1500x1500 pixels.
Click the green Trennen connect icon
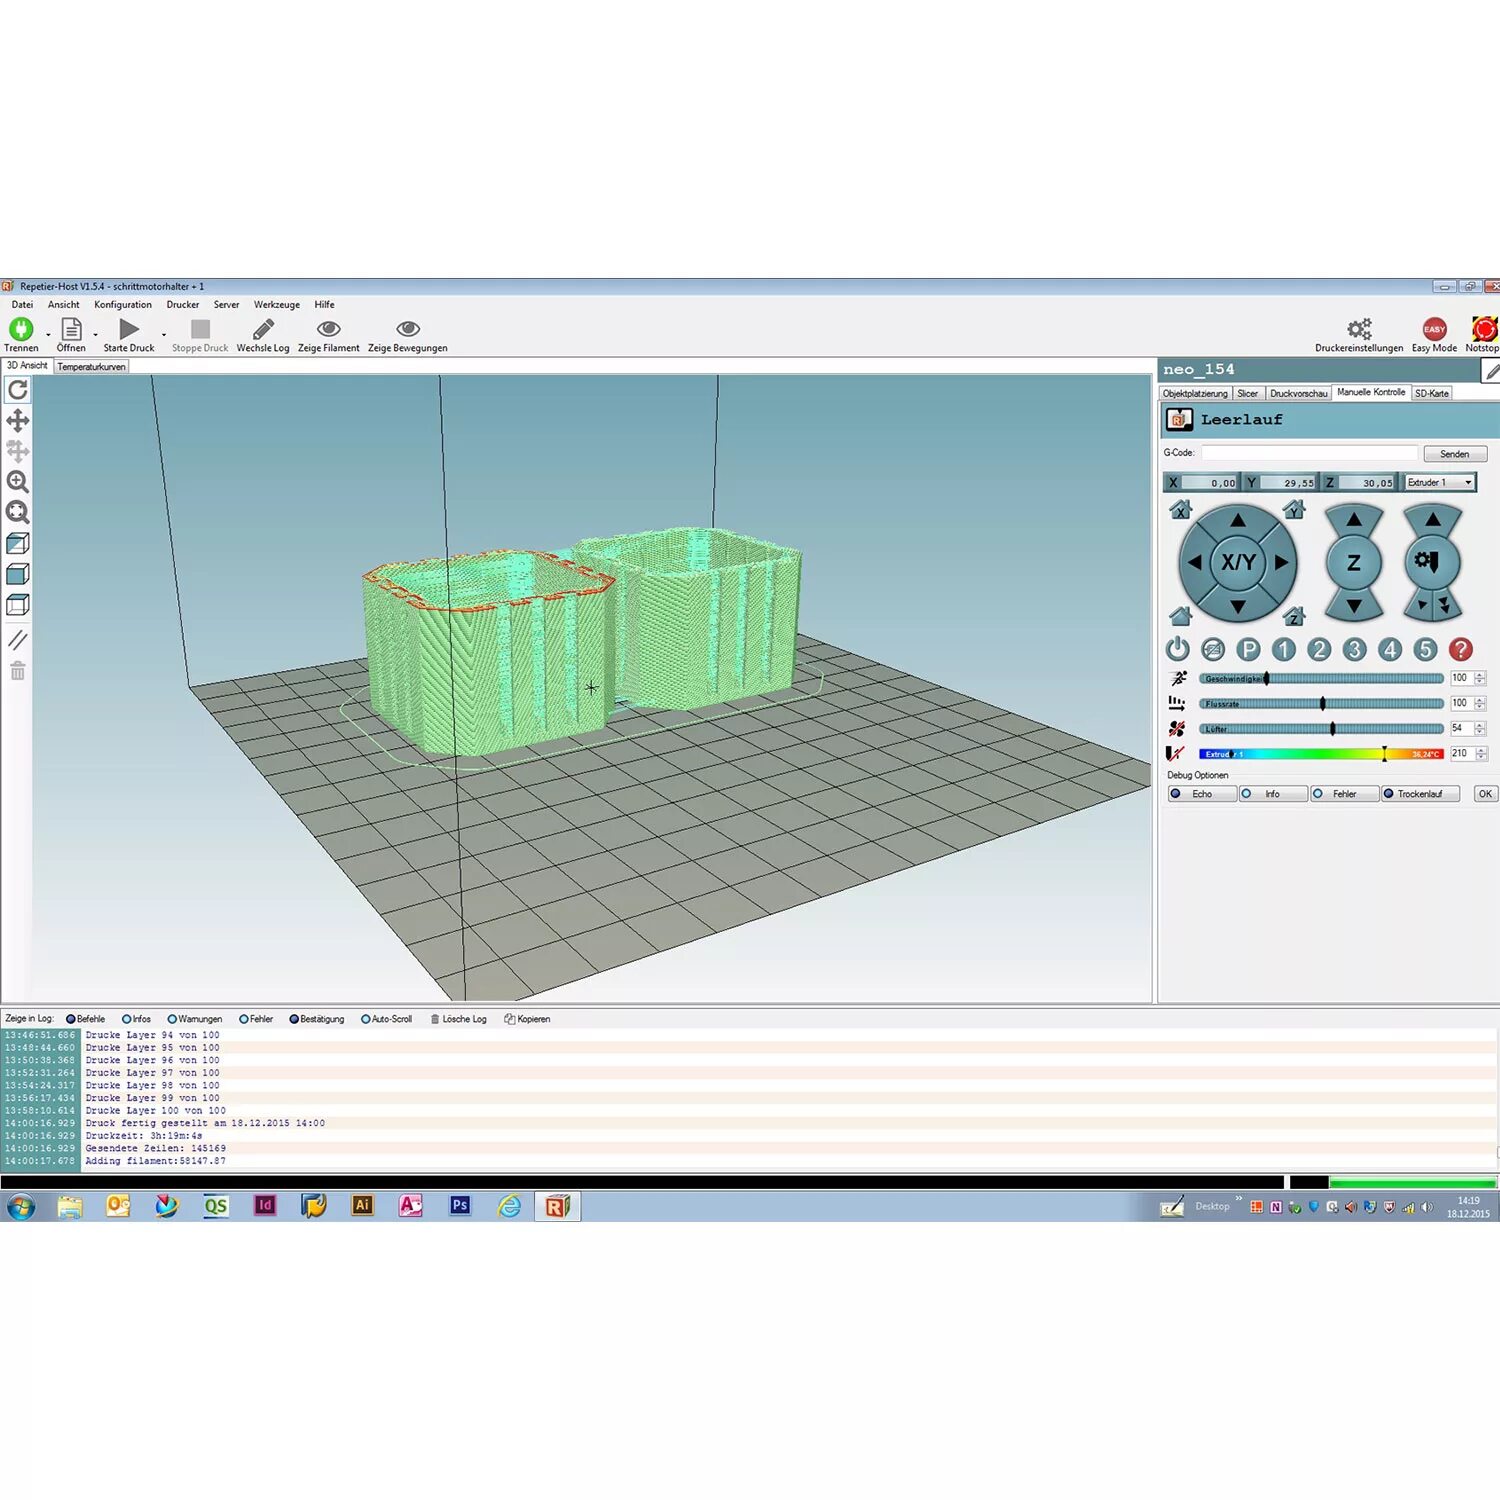click(21, 329)
